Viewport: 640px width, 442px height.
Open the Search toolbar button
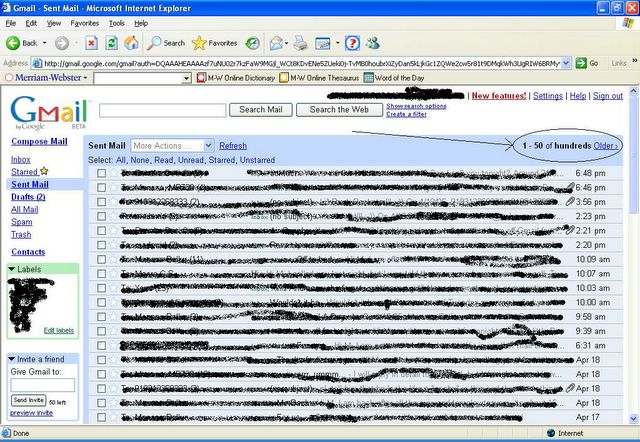pos(166,43)
